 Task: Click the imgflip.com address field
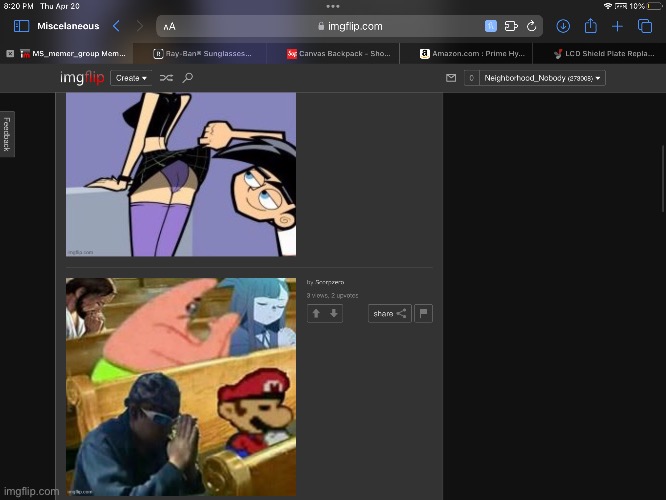point(350,26)
